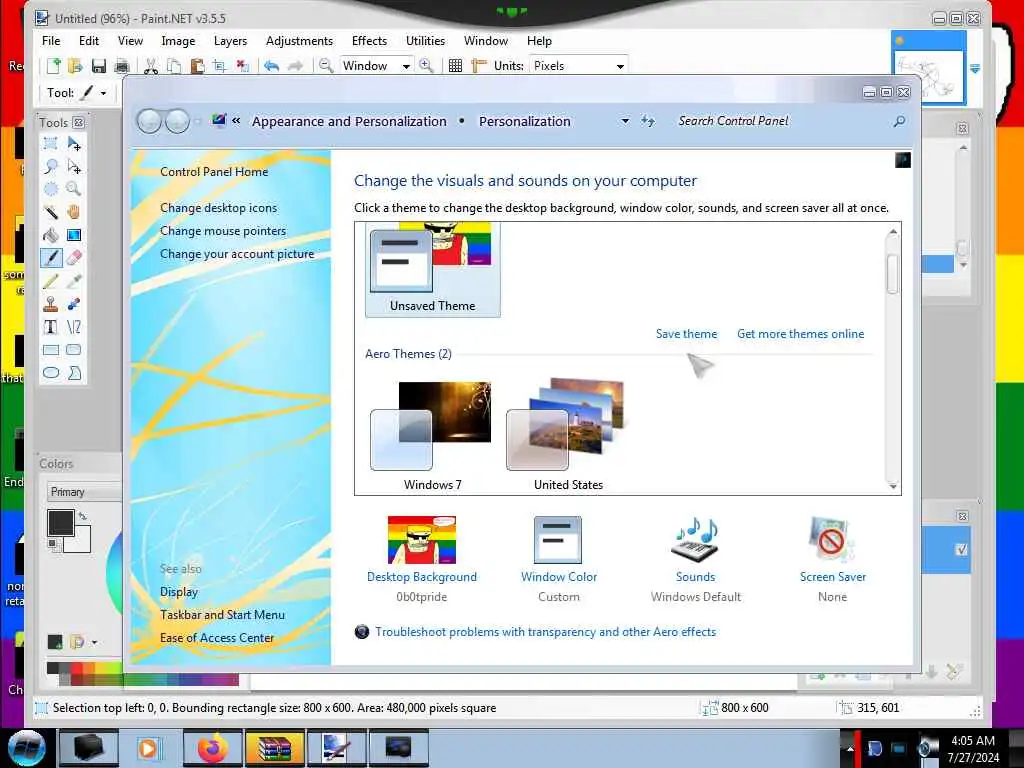Click the Crop to Selection icon
Viewport: 1024px width, 768px height.
click(219, 65)
